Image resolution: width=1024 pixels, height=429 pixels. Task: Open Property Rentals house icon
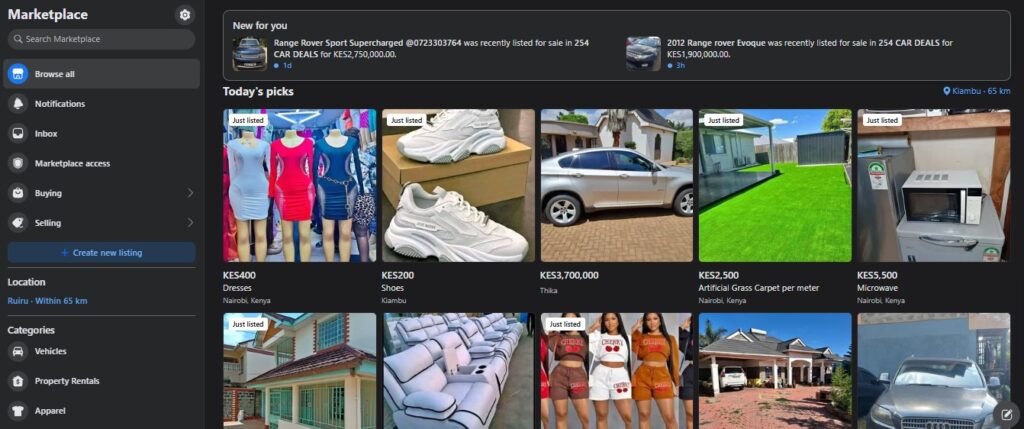click(x=18, y=381)
